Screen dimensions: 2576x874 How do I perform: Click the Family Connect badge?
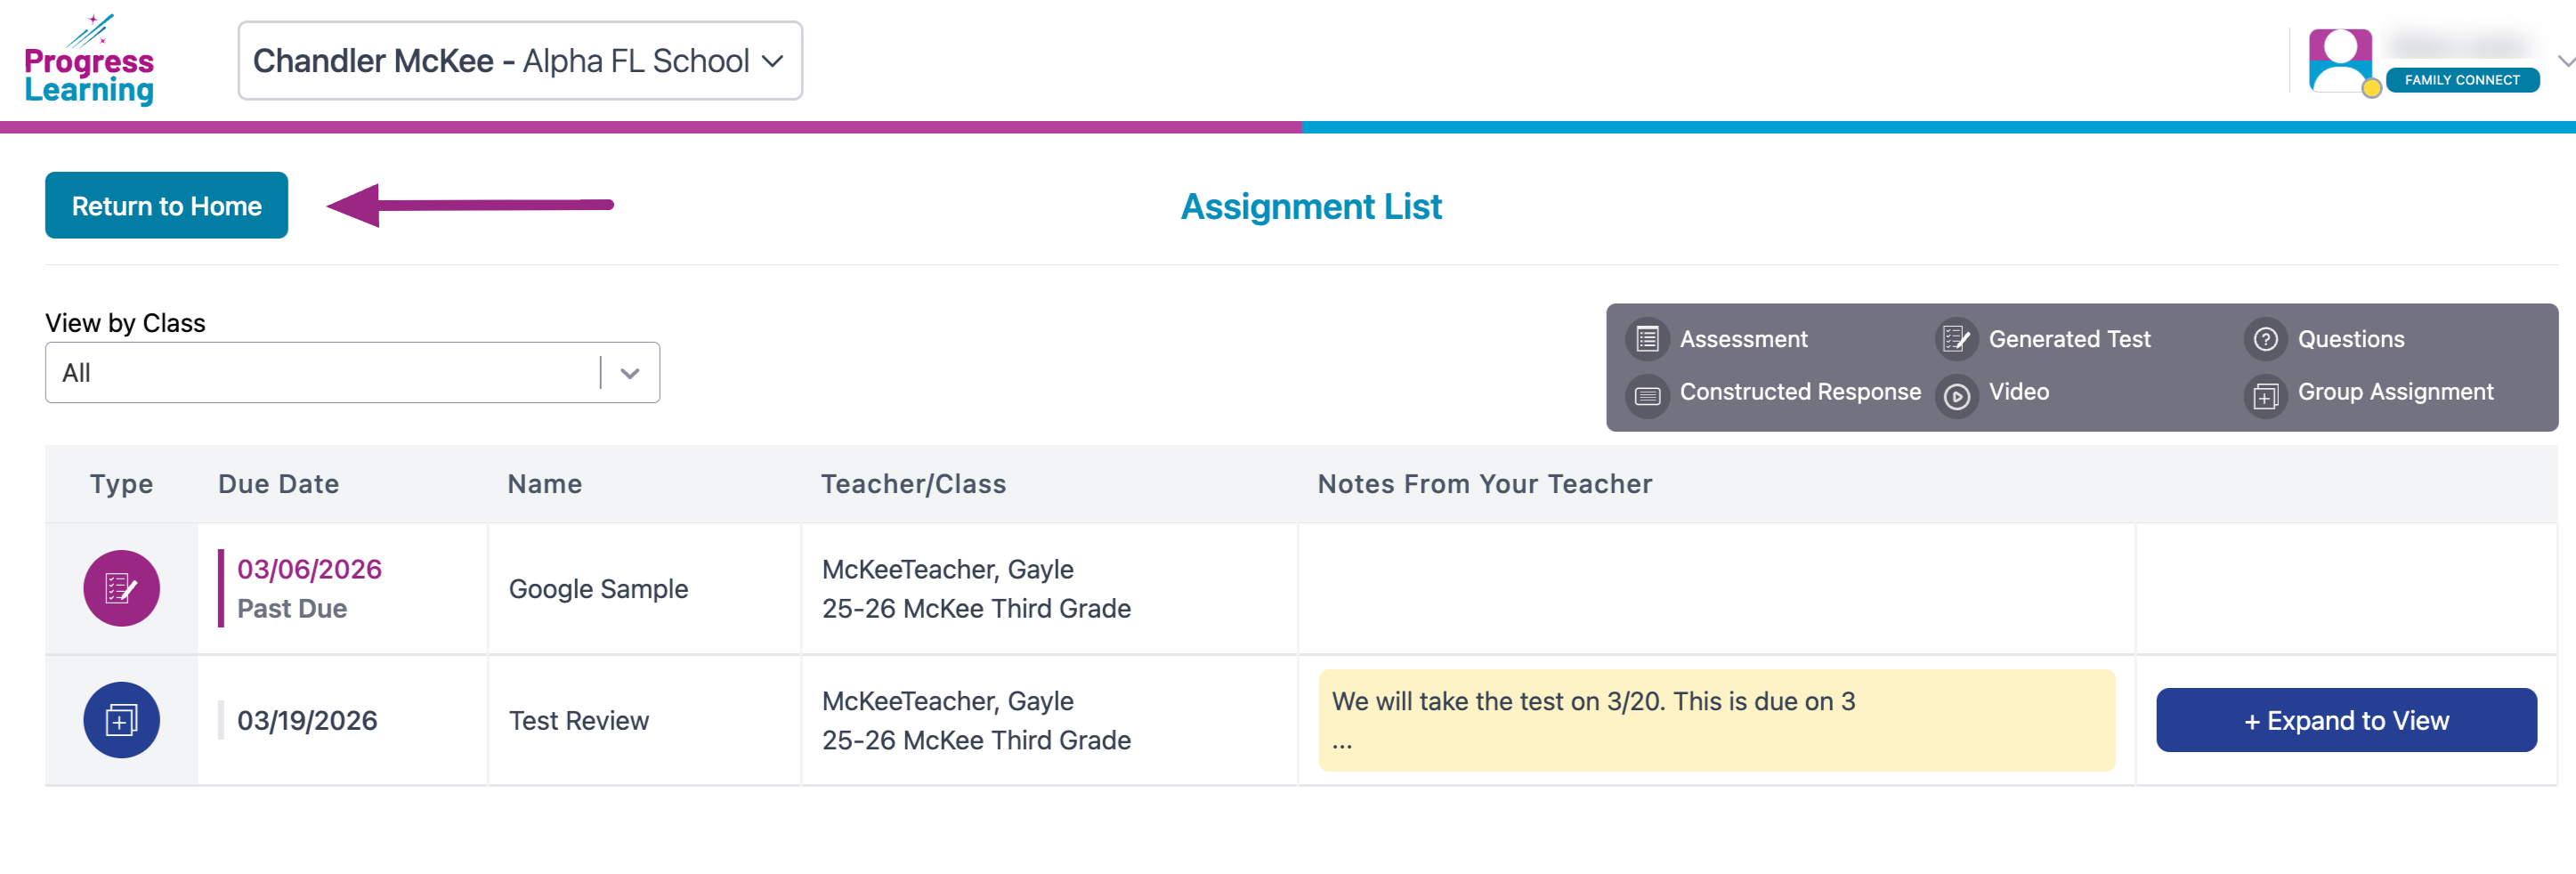(2461, 80)
